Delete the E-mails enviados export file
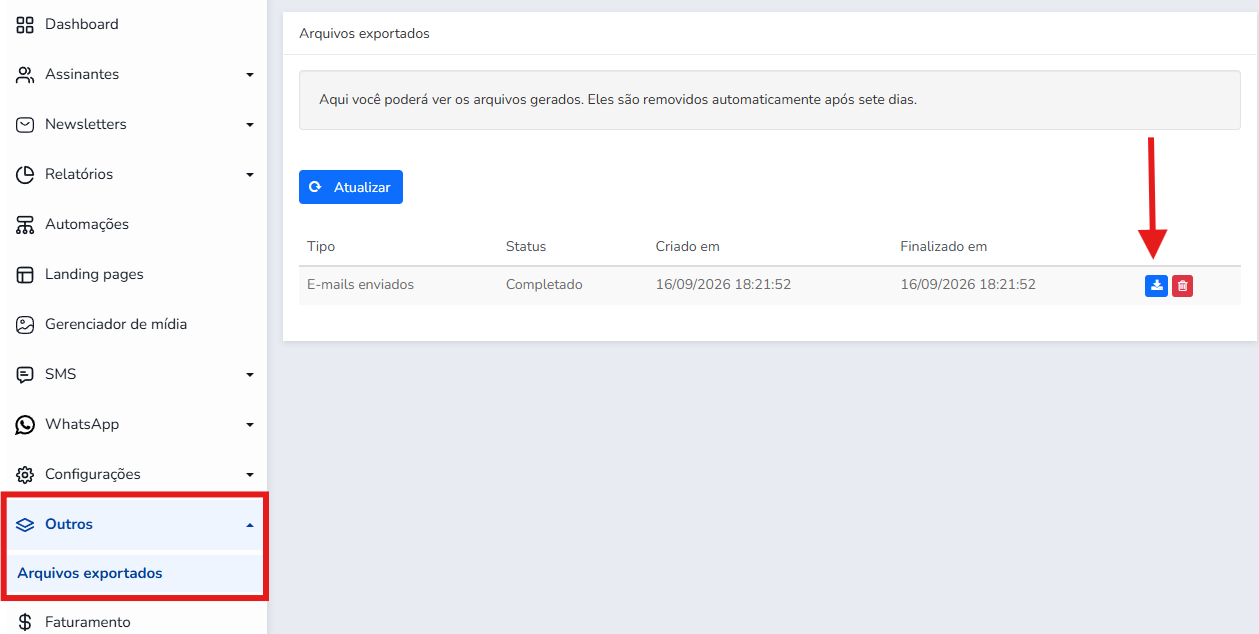The height and width of the screenshot is (634, 1259). tap(1182, 285)
